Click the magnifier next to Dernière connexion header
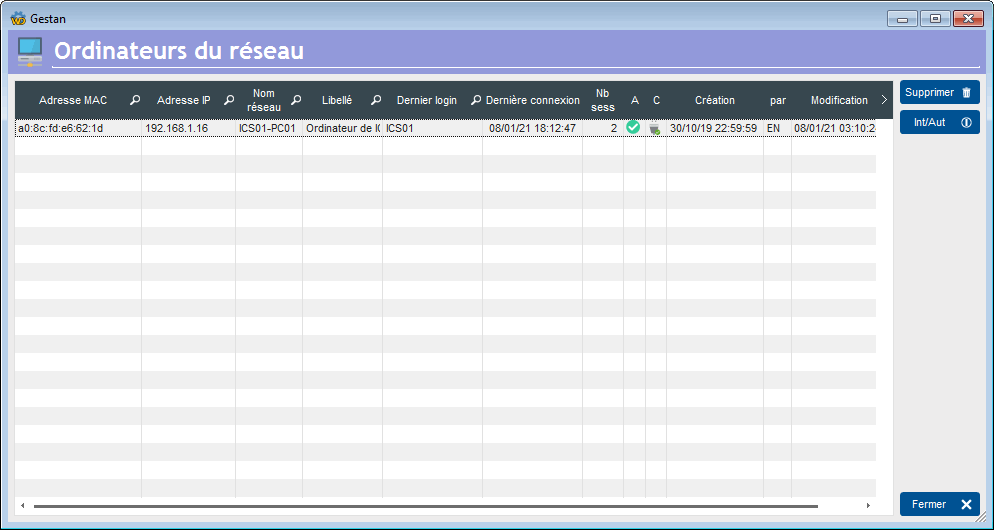 point(476,101)
